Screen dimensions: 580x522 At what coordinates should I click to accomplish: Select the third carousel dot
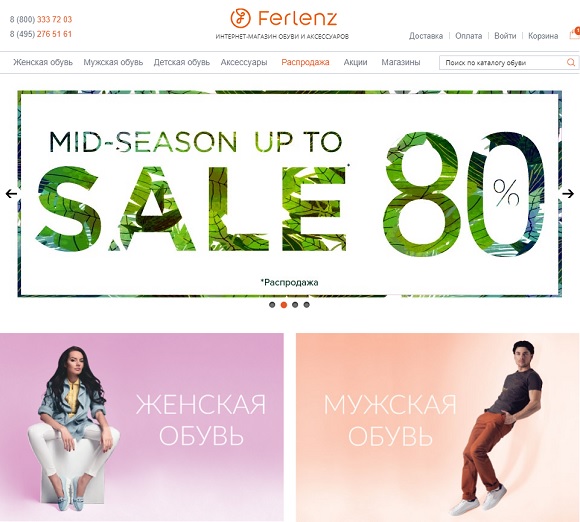pos(295,305)
